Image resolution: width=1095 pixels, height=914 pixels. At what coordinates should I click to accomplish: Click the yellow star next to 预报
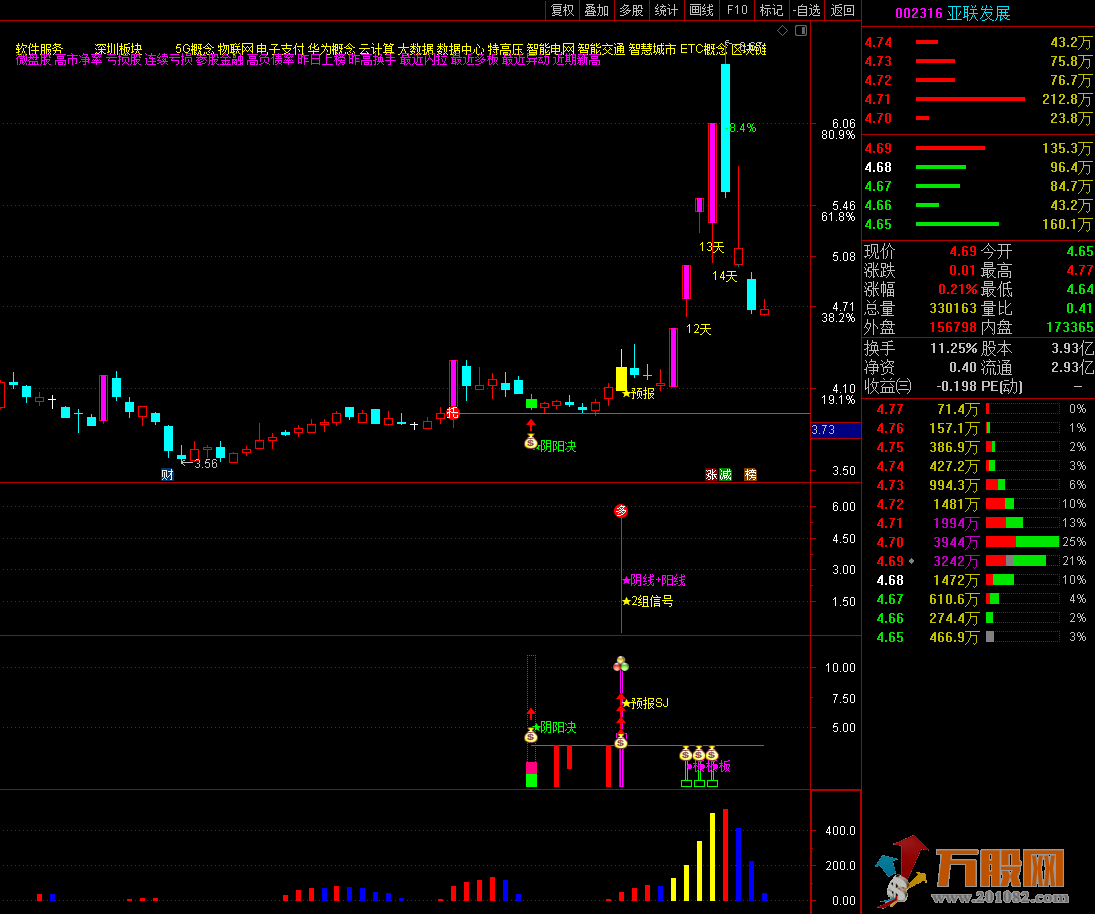pos(626,394)
